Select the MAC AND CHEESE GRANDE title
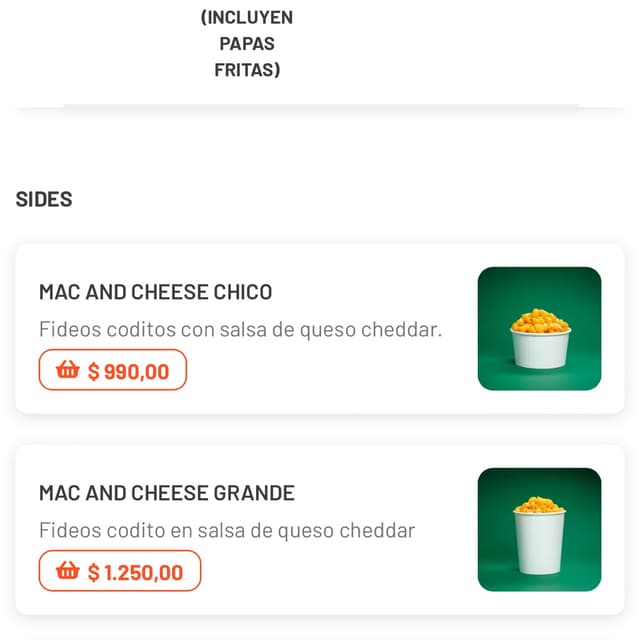640x640 pixels. (166, 493)
